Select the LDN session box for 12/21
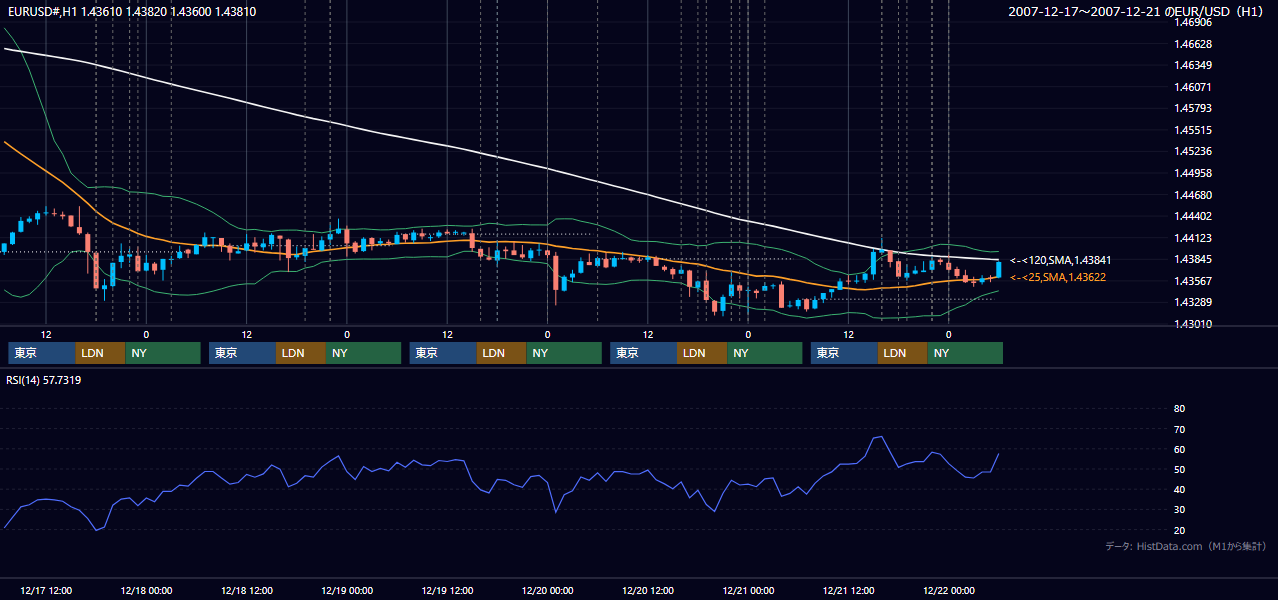The image size is (1278, 600). click(903, 353)
